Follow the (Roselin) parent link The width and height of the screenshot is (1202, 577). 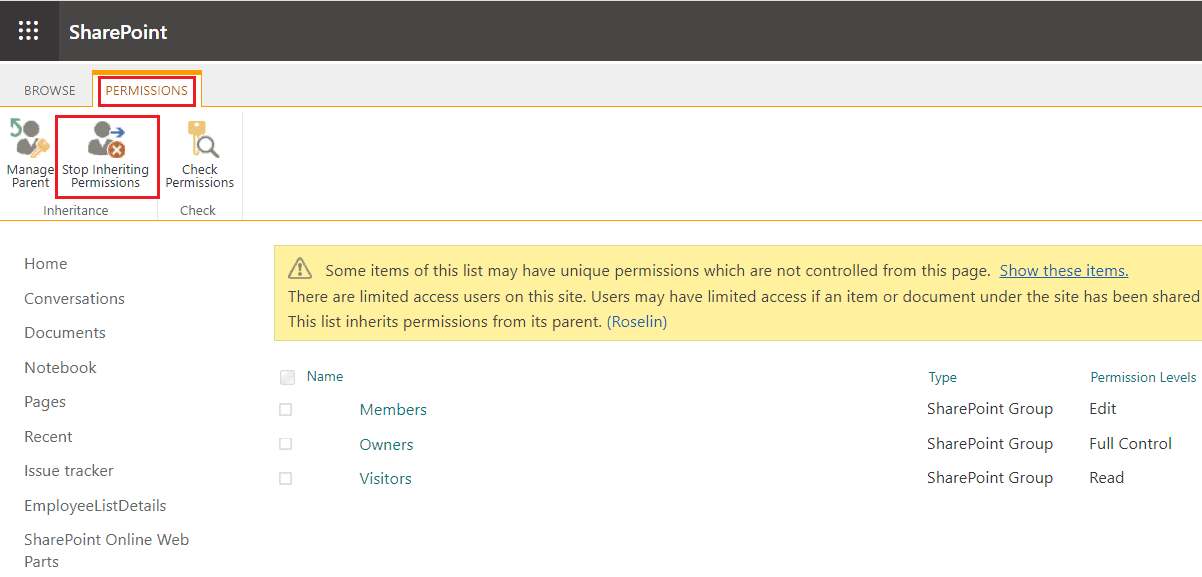637,322
